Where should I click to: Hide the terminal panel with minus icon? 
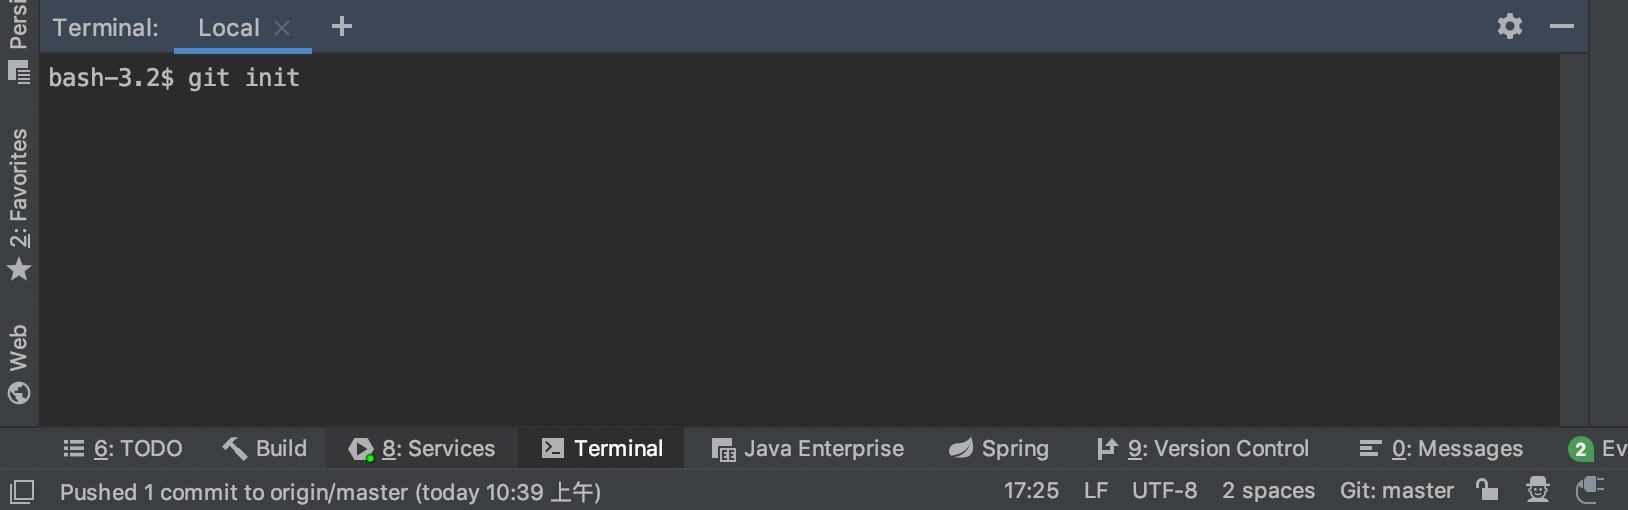pos(1561,27)
